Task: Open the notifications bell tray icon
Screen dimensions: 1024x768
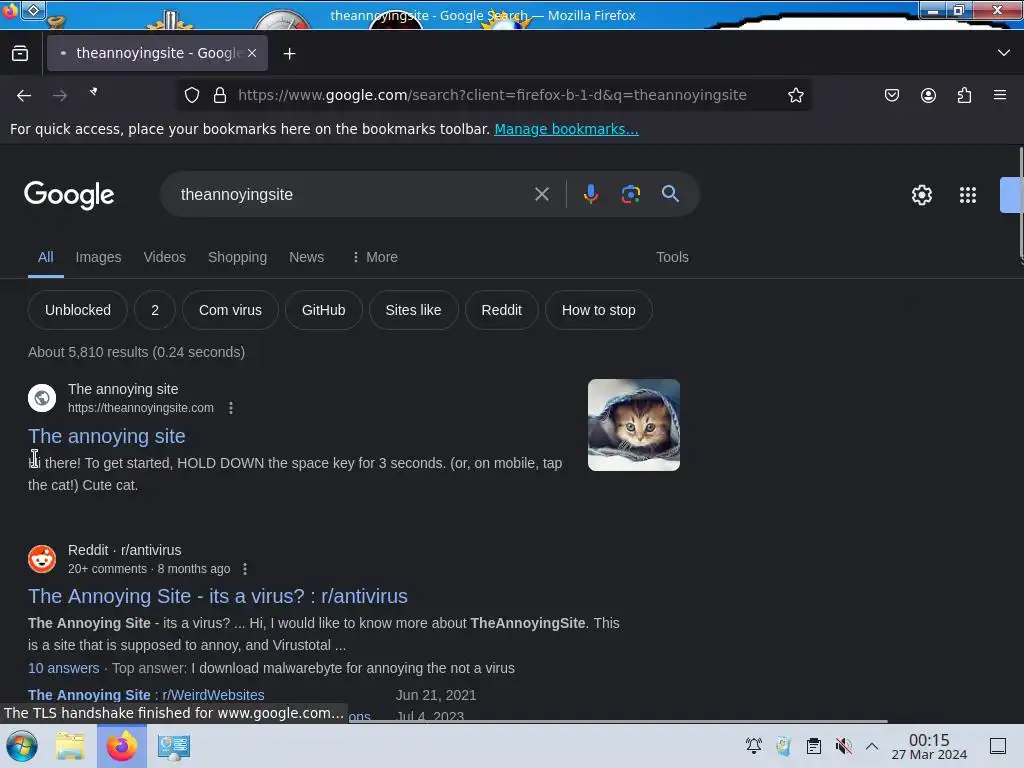Action: pyautogui.click(x=754, y=746)
